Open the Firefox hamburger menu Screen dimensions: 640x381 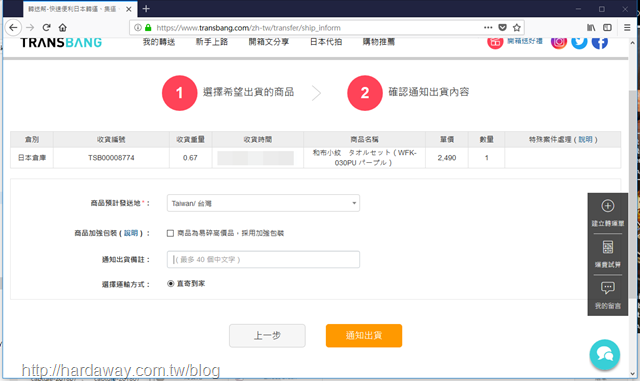[627, 27]
